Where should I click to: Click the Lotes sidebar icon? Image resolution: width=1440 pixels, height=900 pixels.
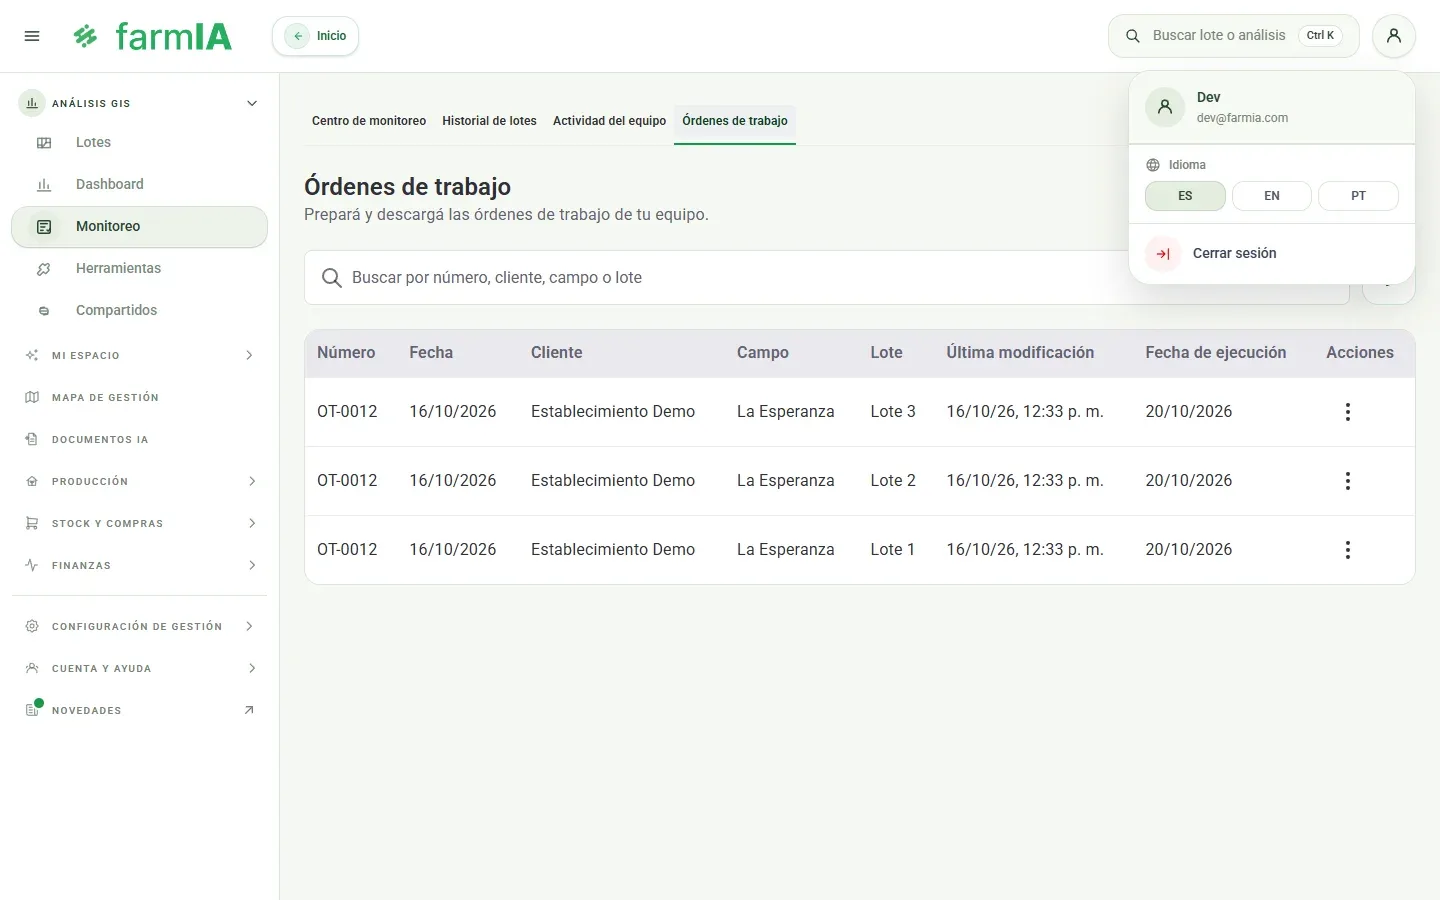(44, 143)
